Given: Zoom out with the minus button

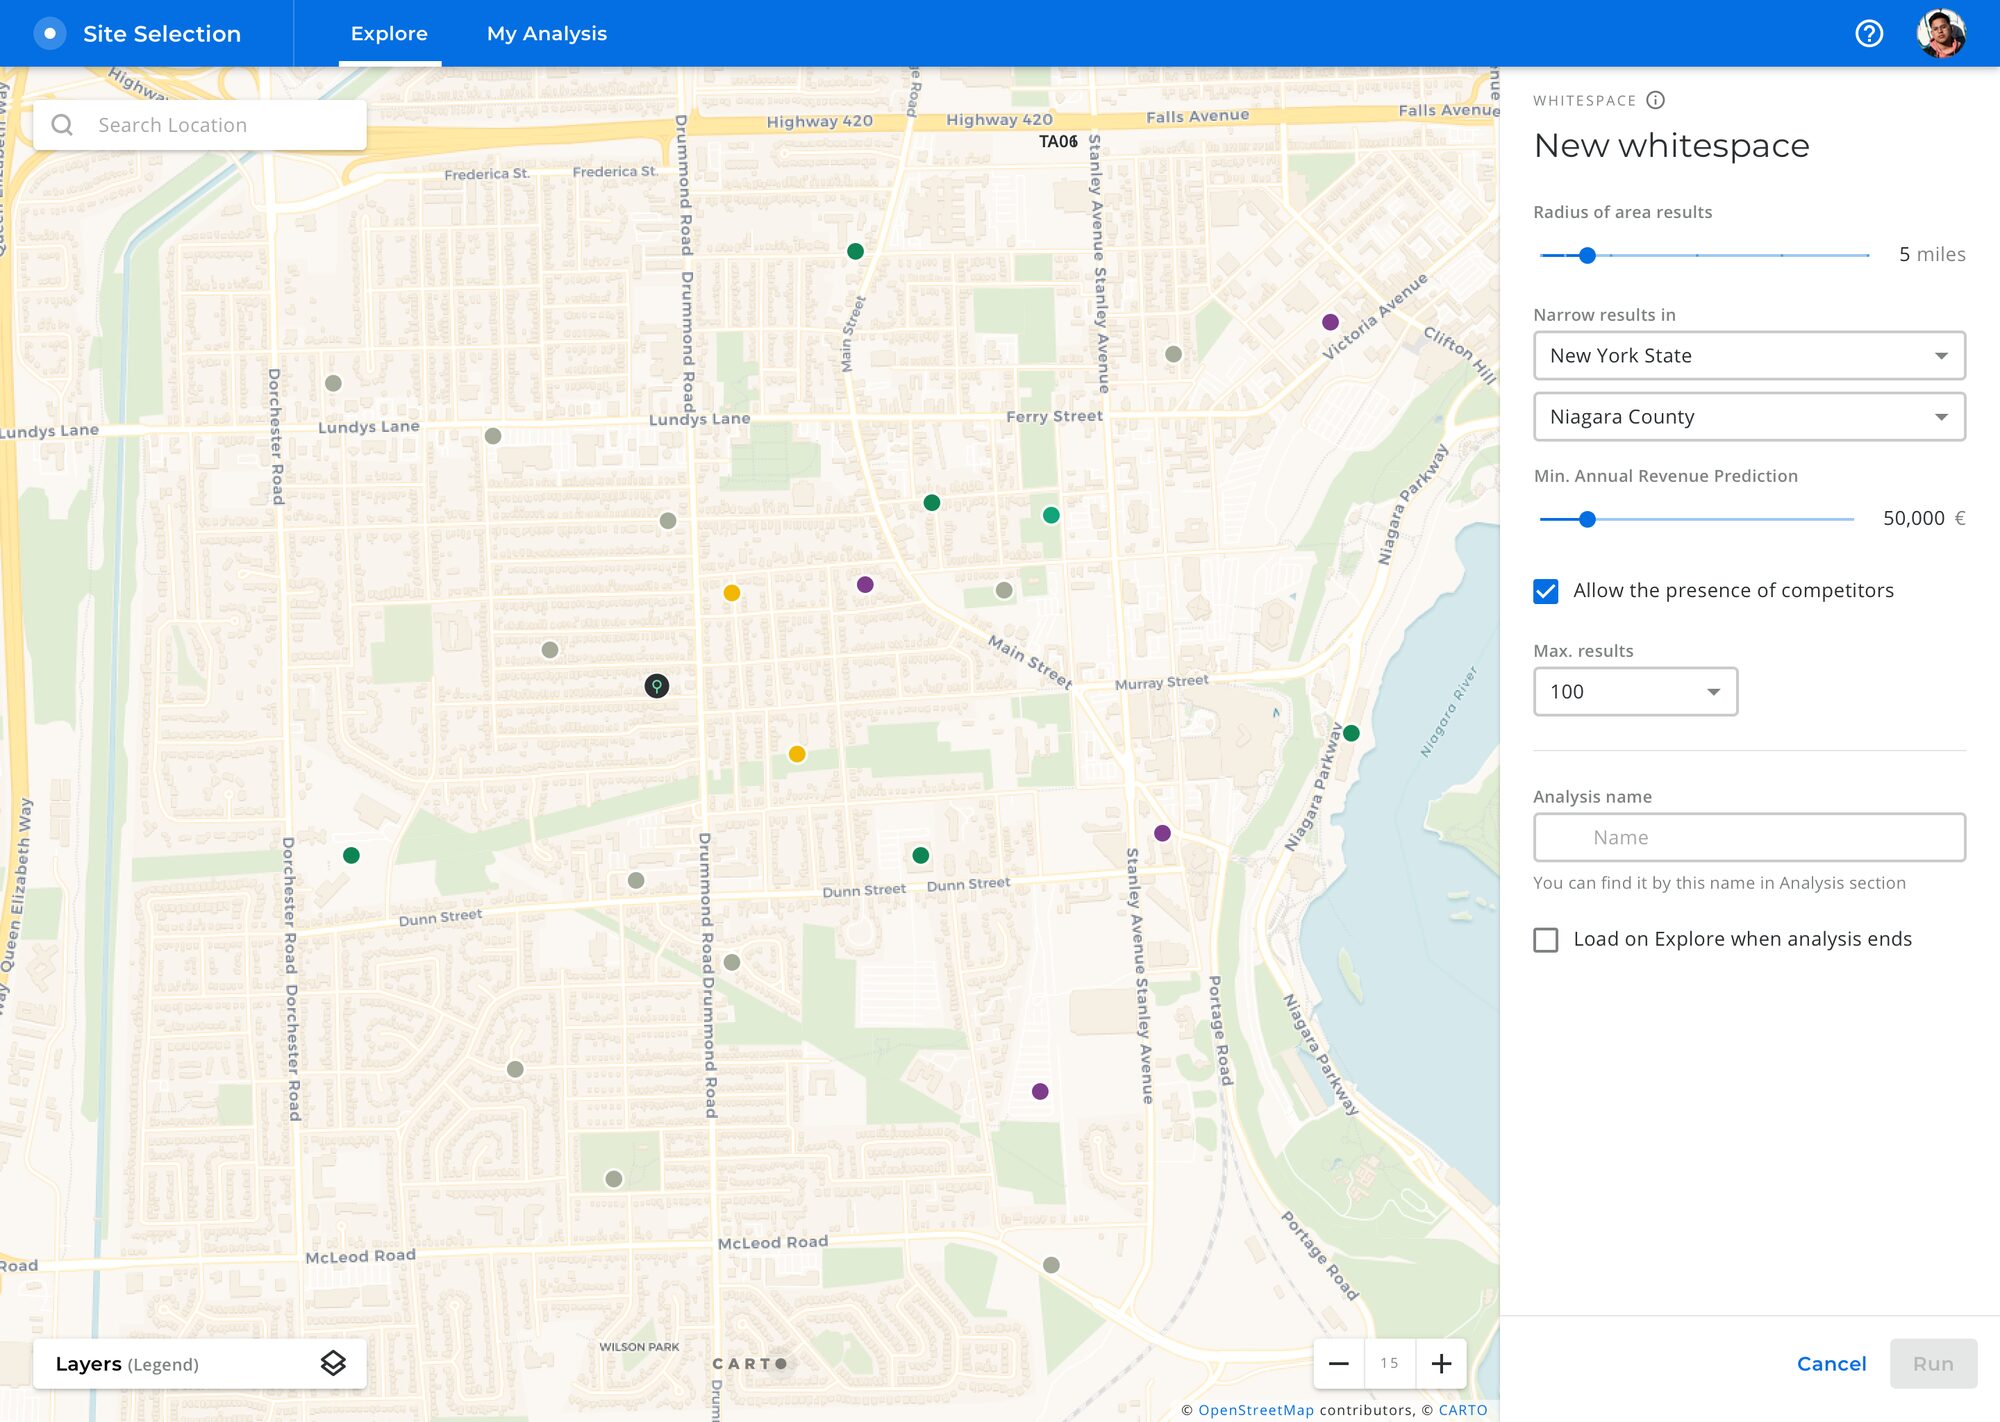Looking at the screenshot, I should [1339, 1363].
